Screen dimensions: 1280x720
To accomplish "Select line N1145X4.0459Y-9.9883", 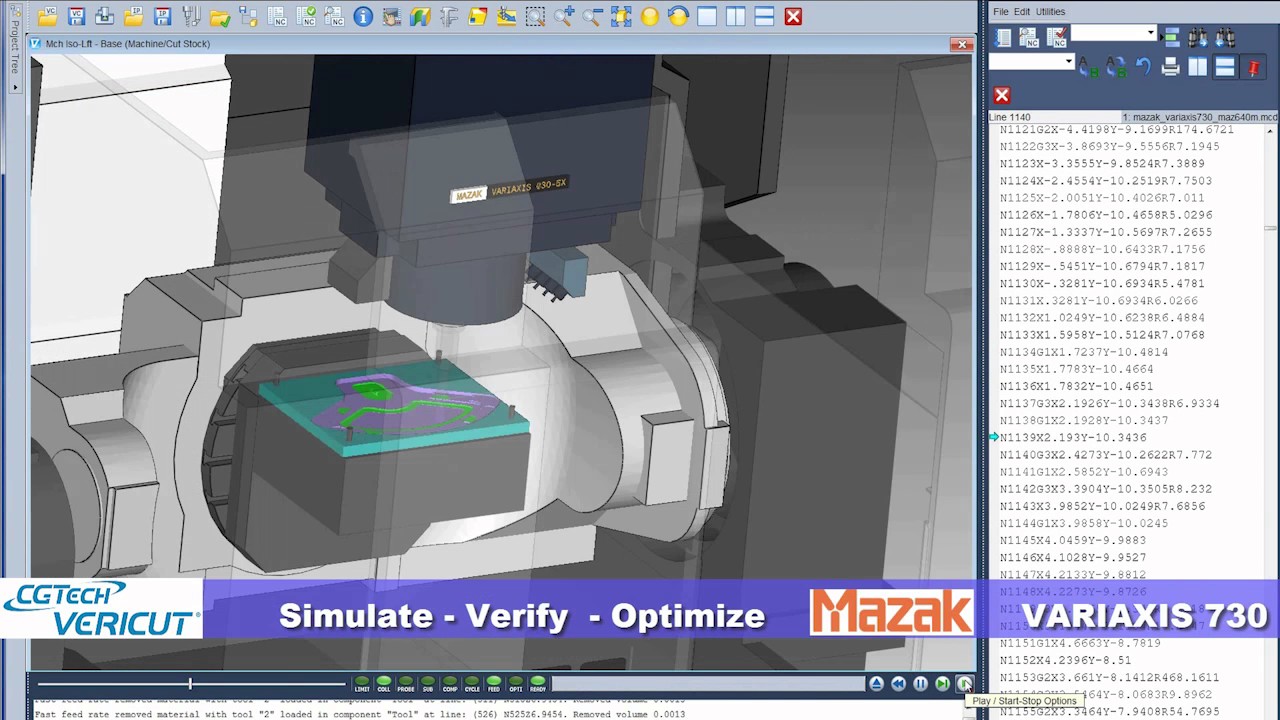I will point(1073,540).
